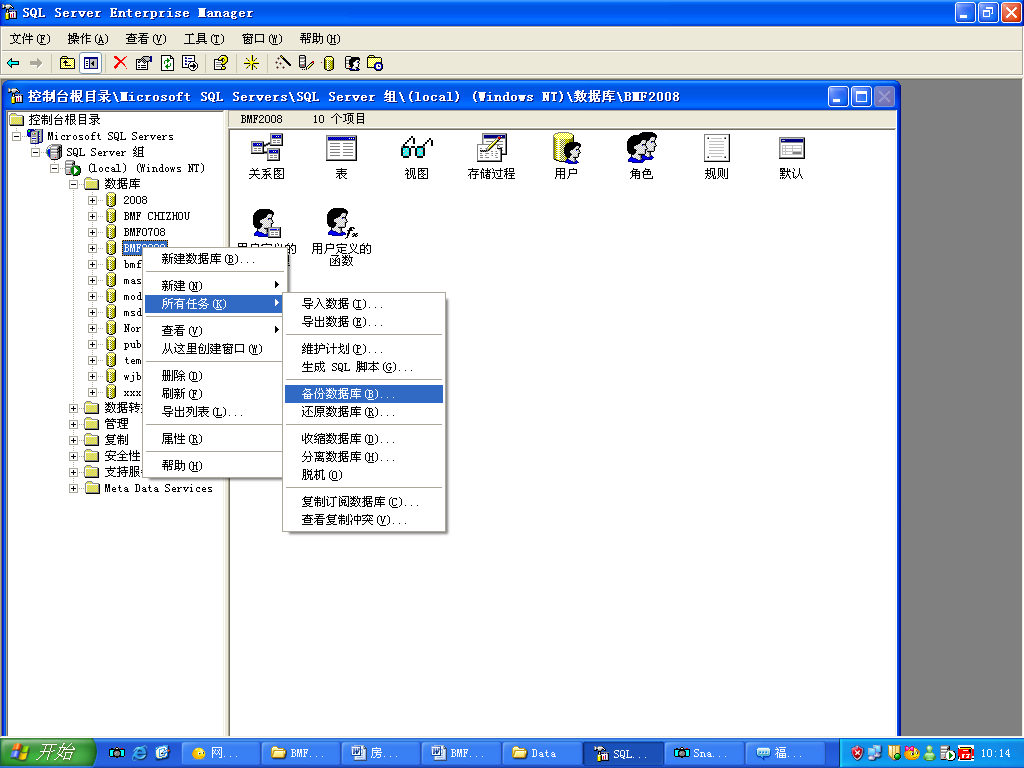Choose 分离数据库(H)... entry
This screenshot has width=1024, height=768.
pos(364,457)
